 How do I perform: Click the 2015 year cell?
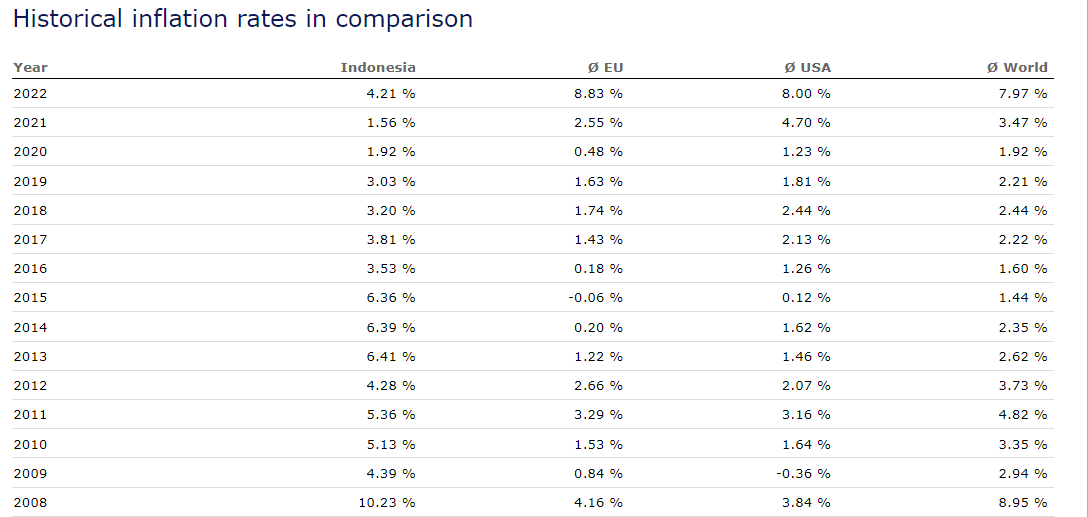(x=30, y=298)
